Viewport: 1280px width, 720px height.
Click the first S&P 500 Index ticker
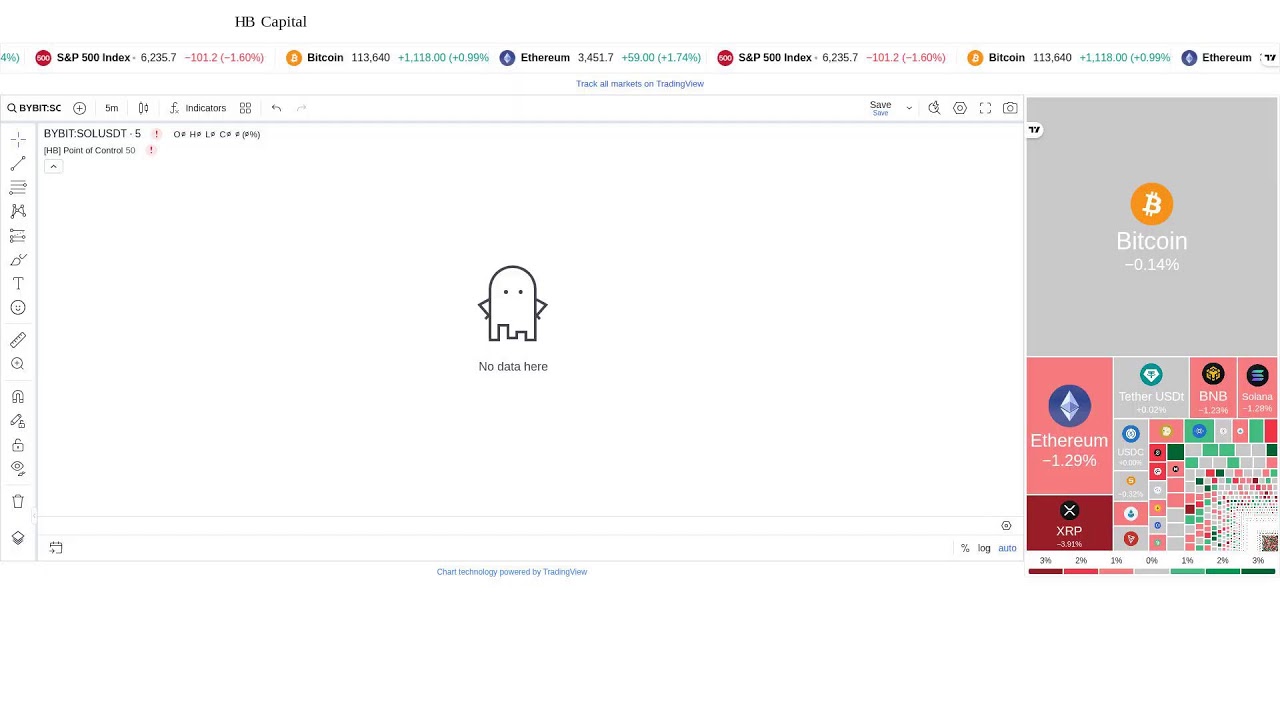[149, 58]
